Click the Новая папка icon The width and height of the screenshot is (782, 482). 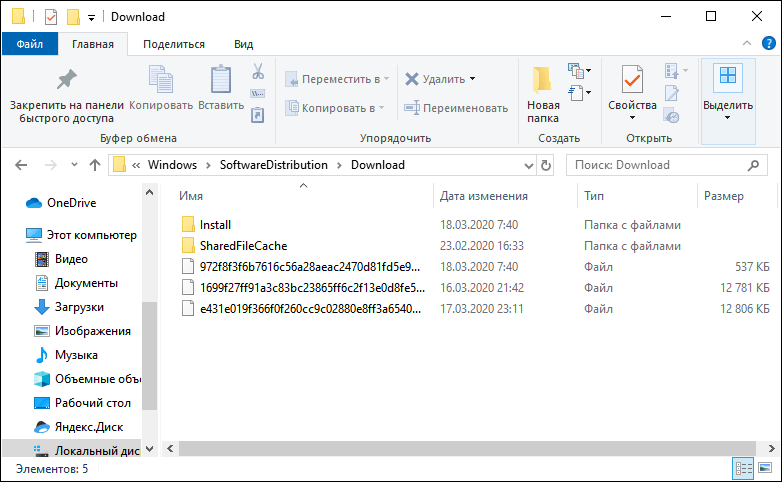pos(542,80)
